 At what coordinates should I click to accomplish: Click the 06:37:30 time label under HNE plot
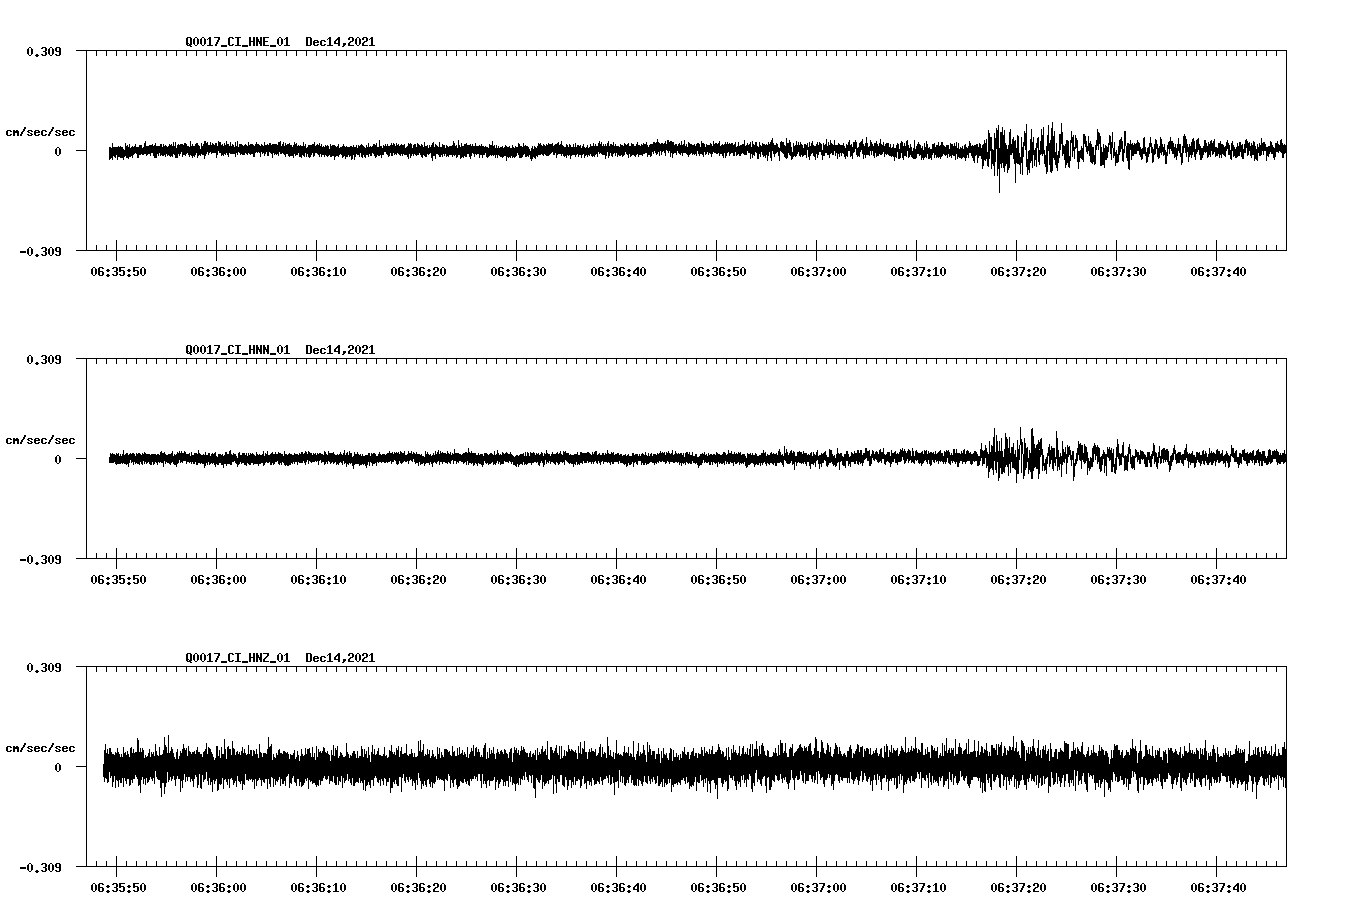coord(1118,272)
